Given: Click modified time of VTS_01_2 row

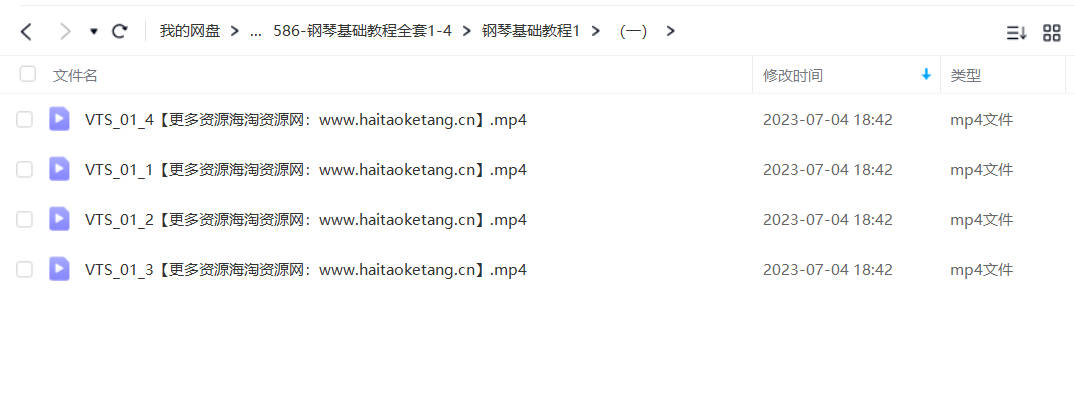Looking at the screenshot, I should [x=828, y=219].
